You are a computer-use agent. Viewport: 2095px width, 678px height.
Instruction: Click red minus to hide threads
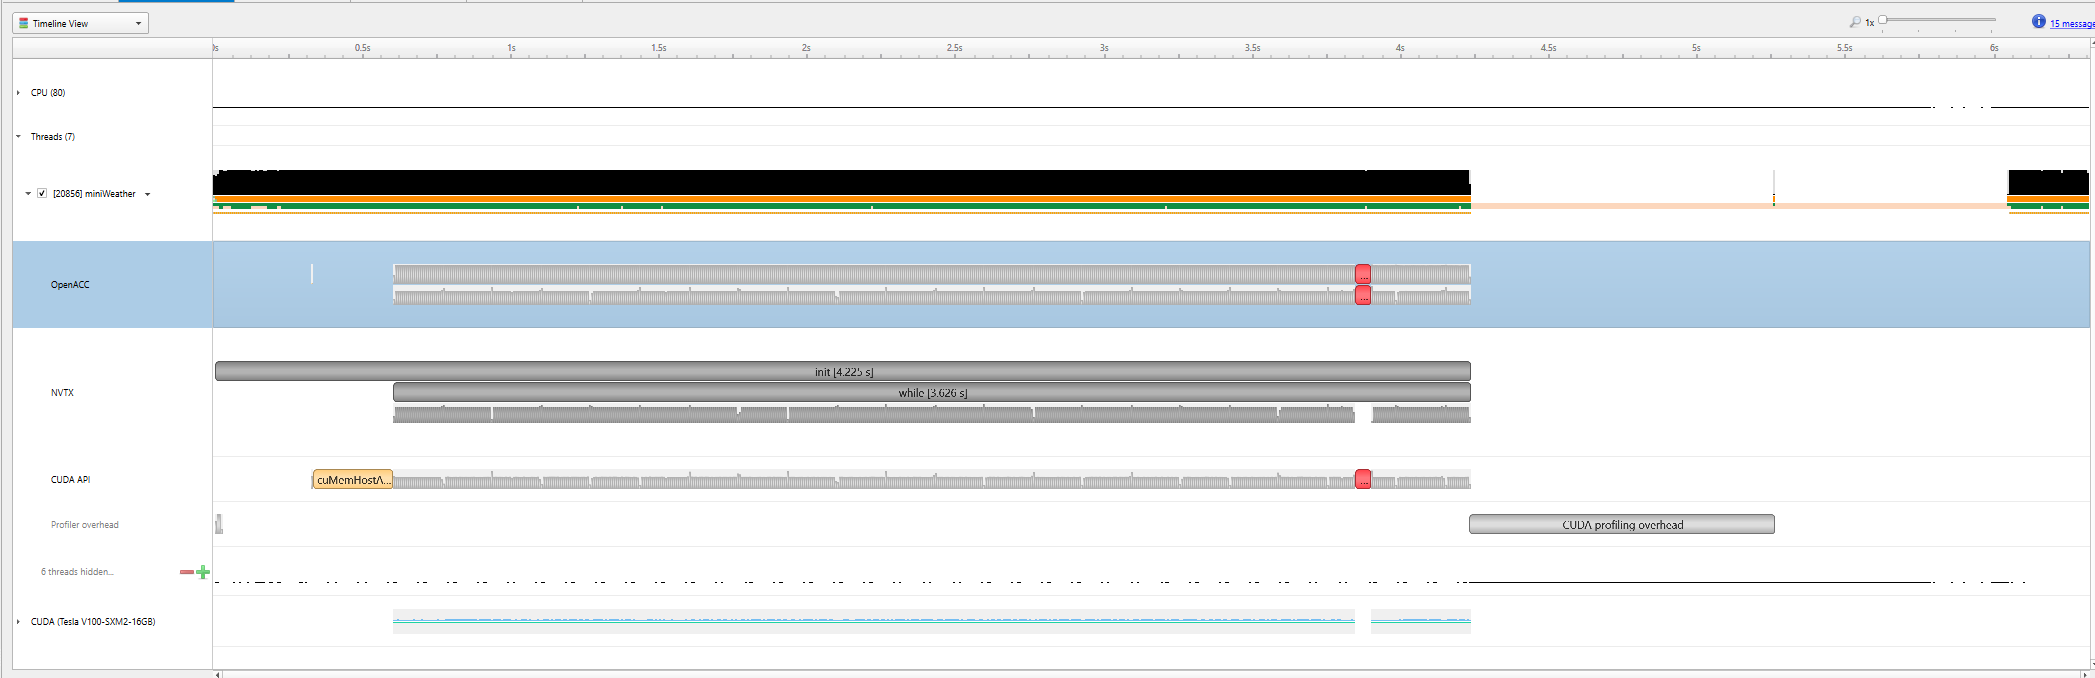186,572
